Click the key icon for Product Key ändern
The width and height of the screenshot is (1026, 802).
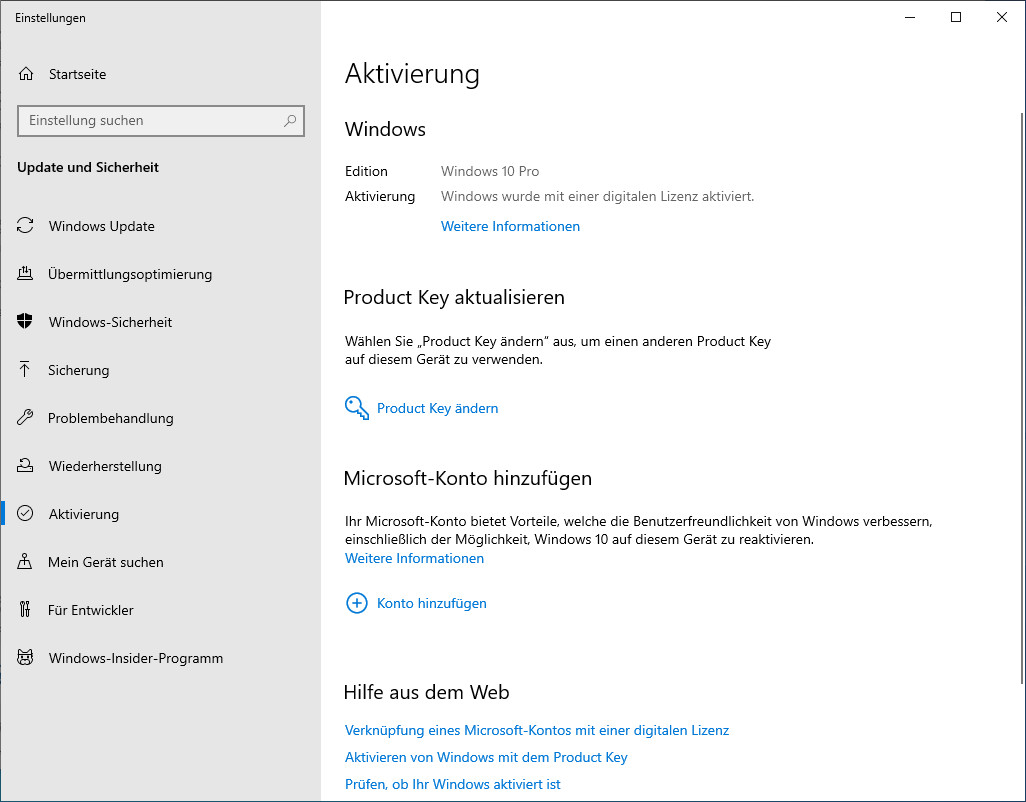click(x=357, y=408)
